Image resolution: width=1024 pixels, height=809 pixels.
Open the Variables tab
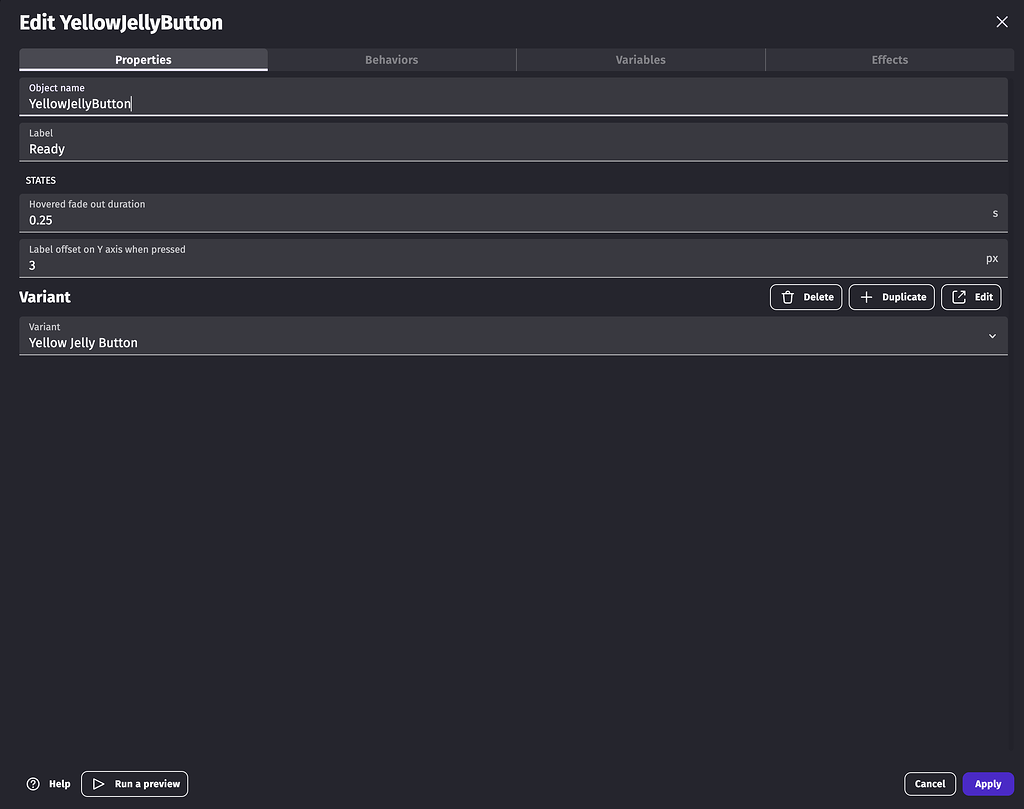pos(641,59)
